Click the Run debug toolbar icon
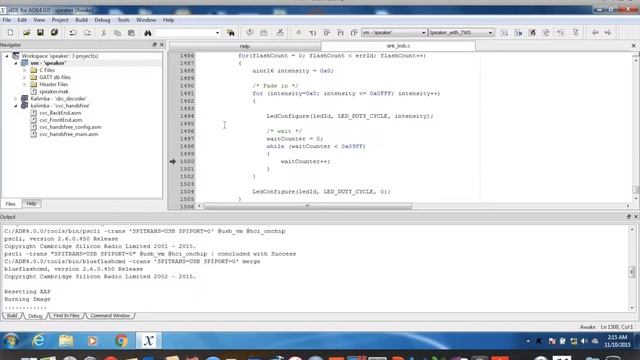 (299, 33)
